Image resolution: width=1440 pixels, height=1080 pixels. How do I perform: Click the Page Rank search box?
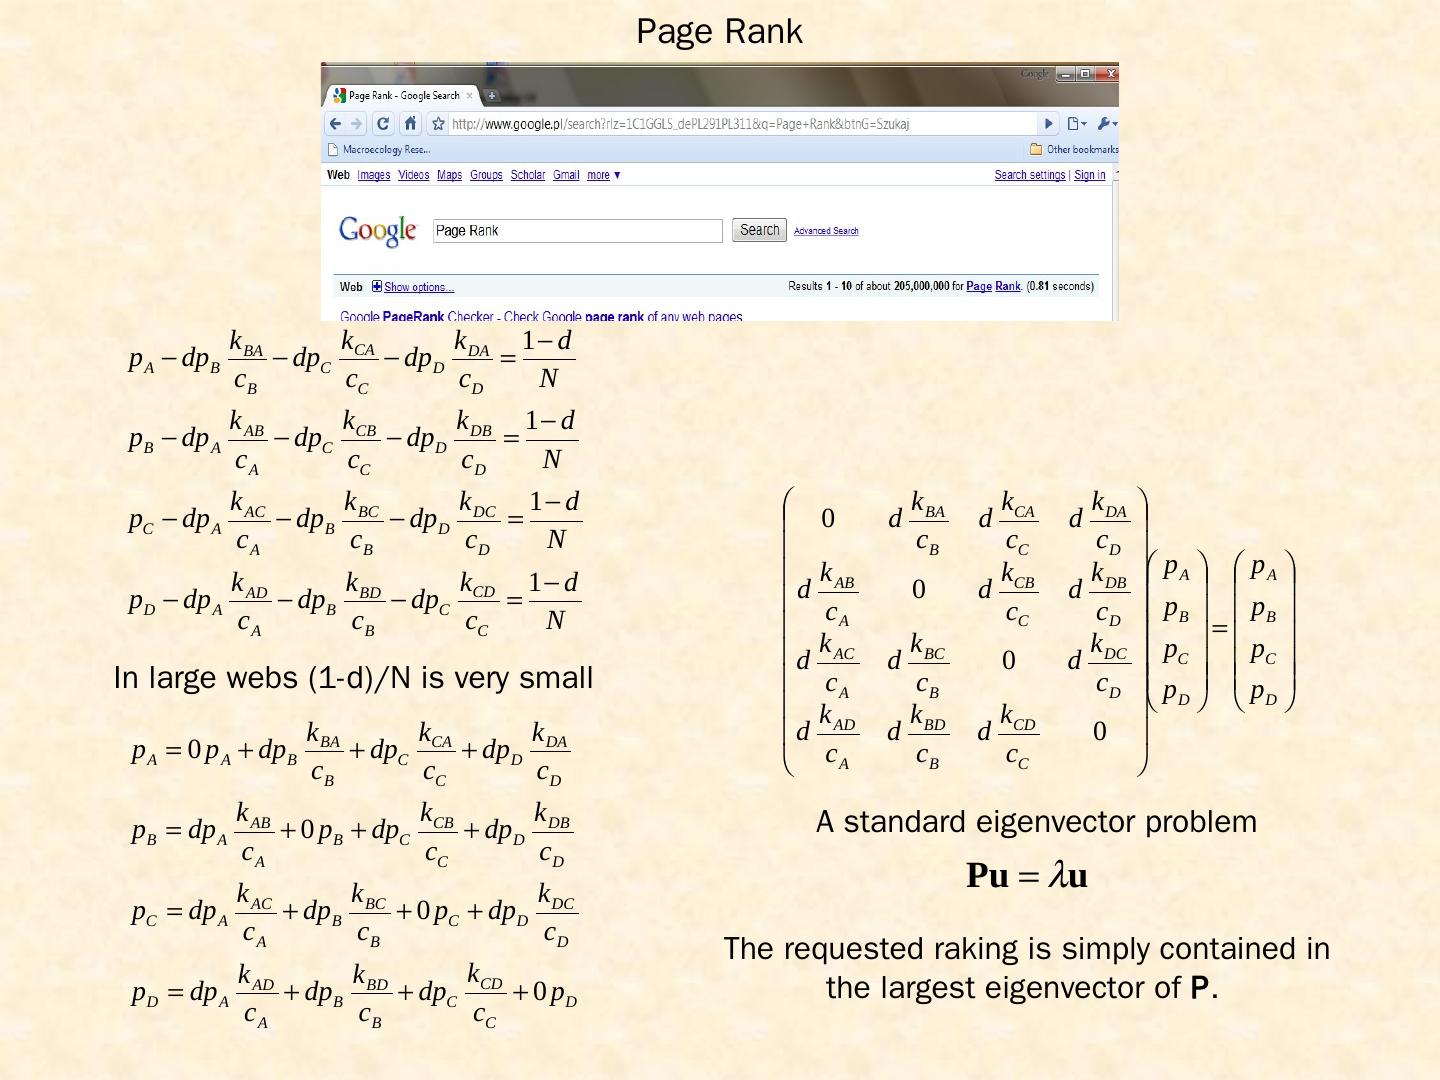[x=577, y=231]
